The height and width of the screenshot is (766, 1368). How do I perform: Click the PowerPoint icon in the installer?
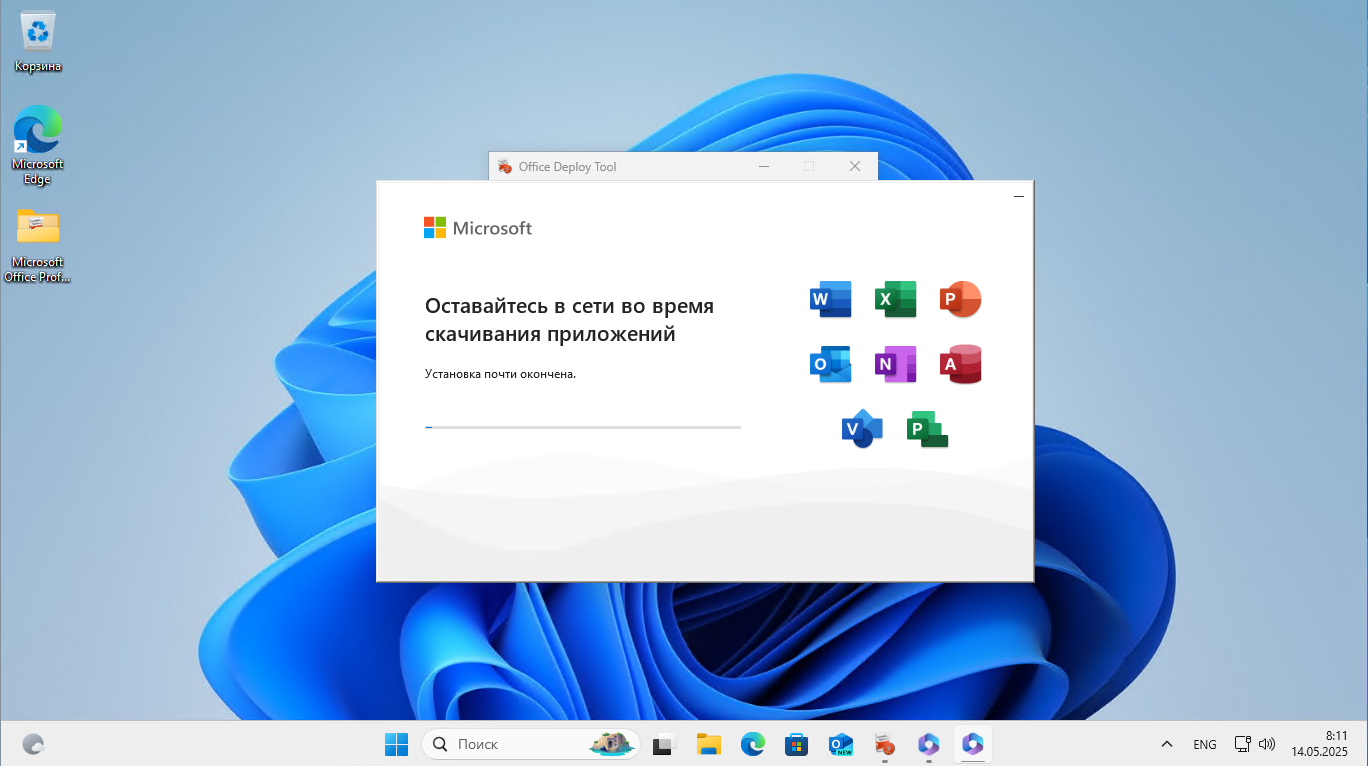click(960, 299)
